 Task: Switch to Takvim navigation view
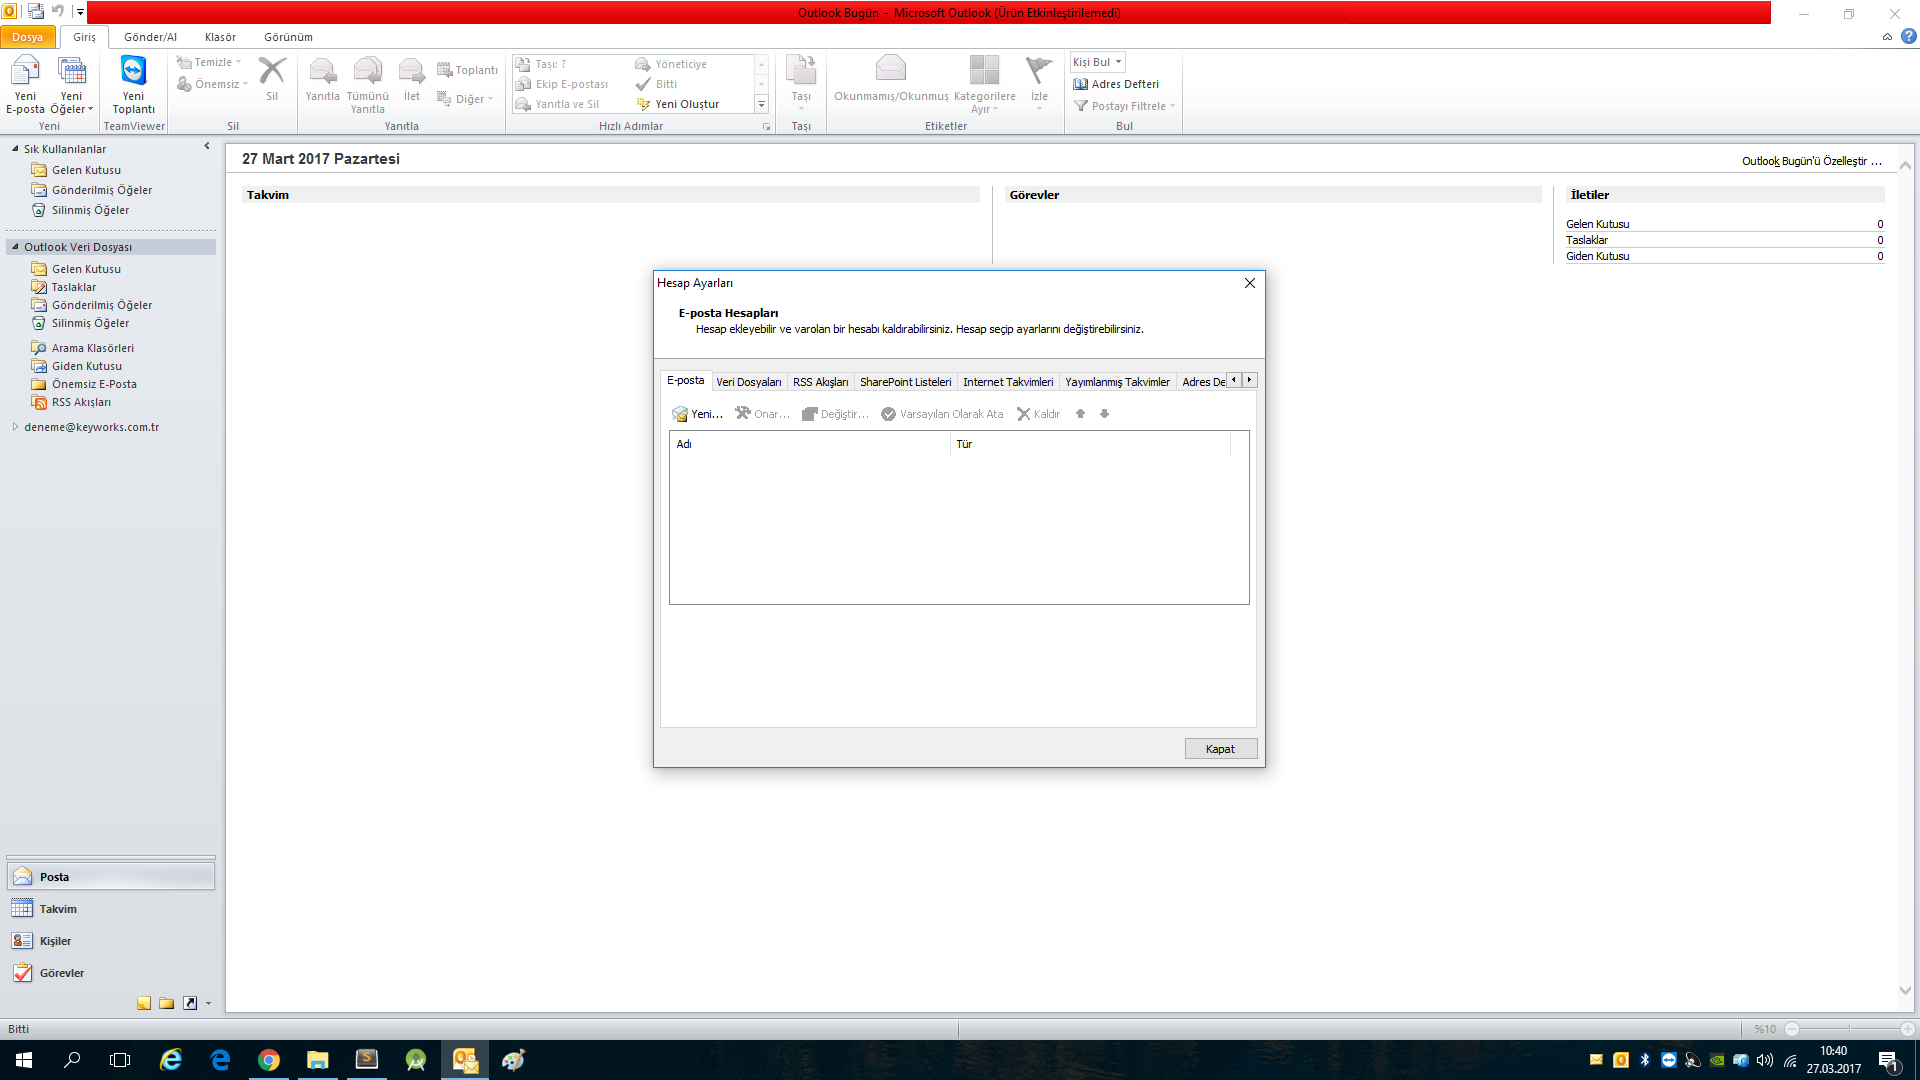(x=111, y=909)
